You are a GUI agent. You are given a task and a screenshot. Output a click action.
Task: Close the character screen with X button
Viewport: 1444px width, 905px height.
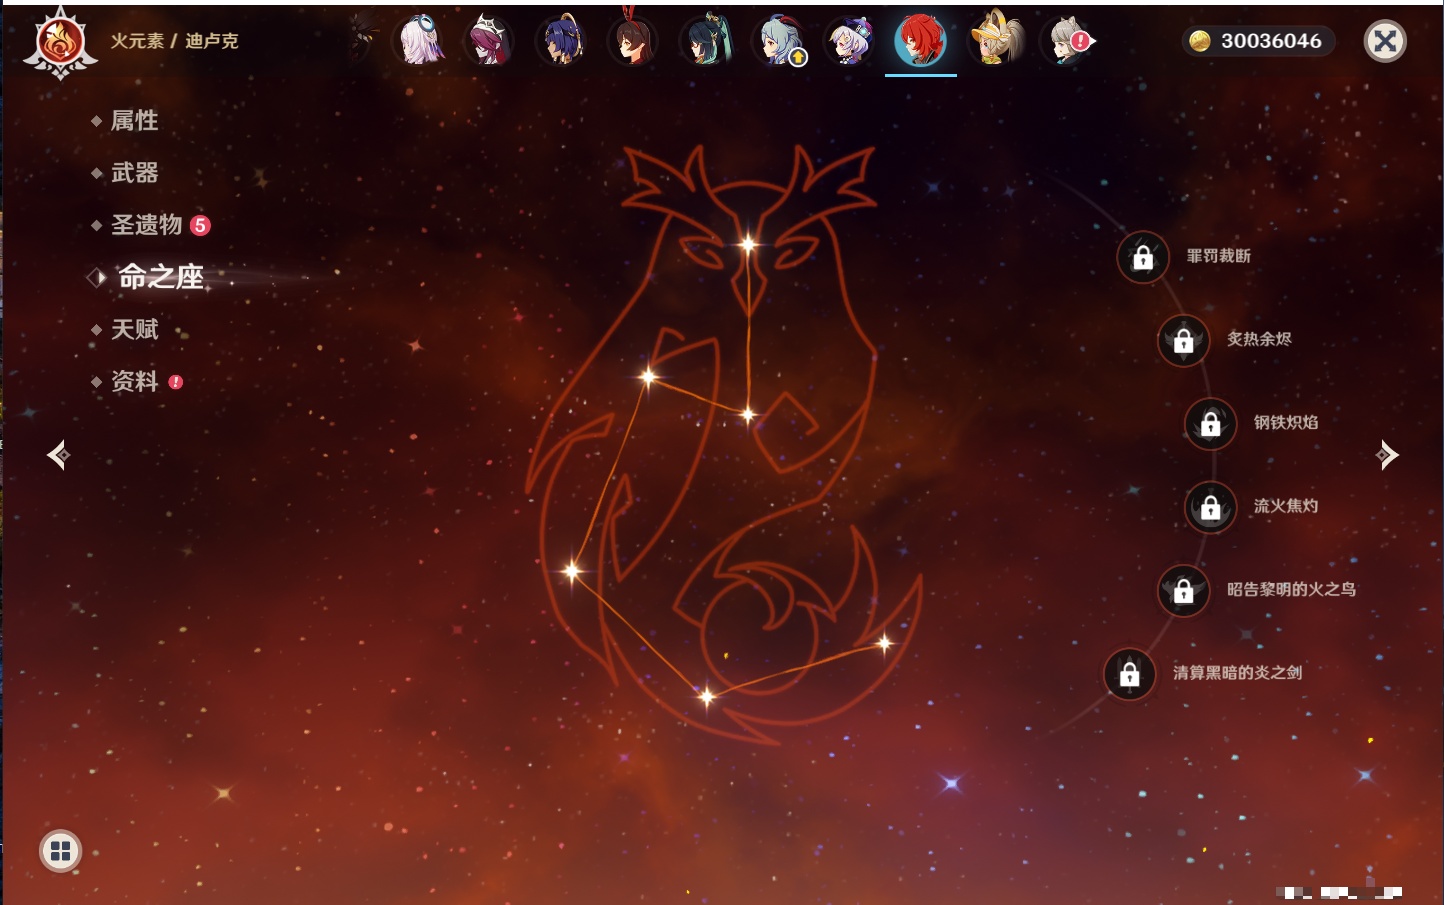pos(1385,41)
